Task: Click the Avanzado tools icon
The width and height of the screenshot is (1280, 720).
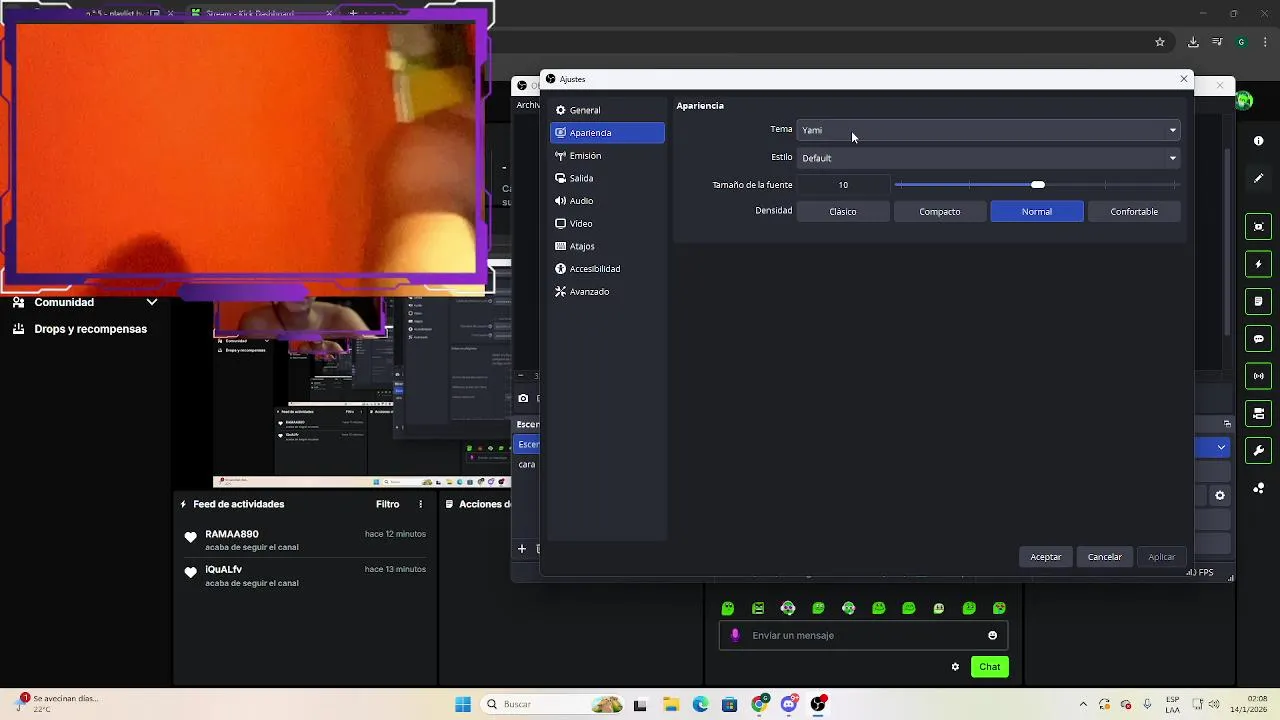Action: click(x=561, y=291)
